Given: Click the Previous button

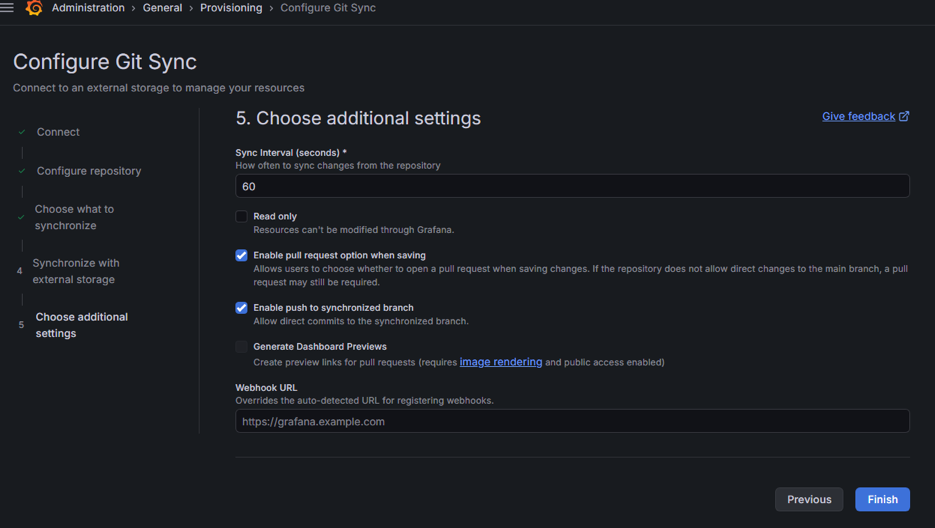Looking at the screenshot, I should [808, 499].
